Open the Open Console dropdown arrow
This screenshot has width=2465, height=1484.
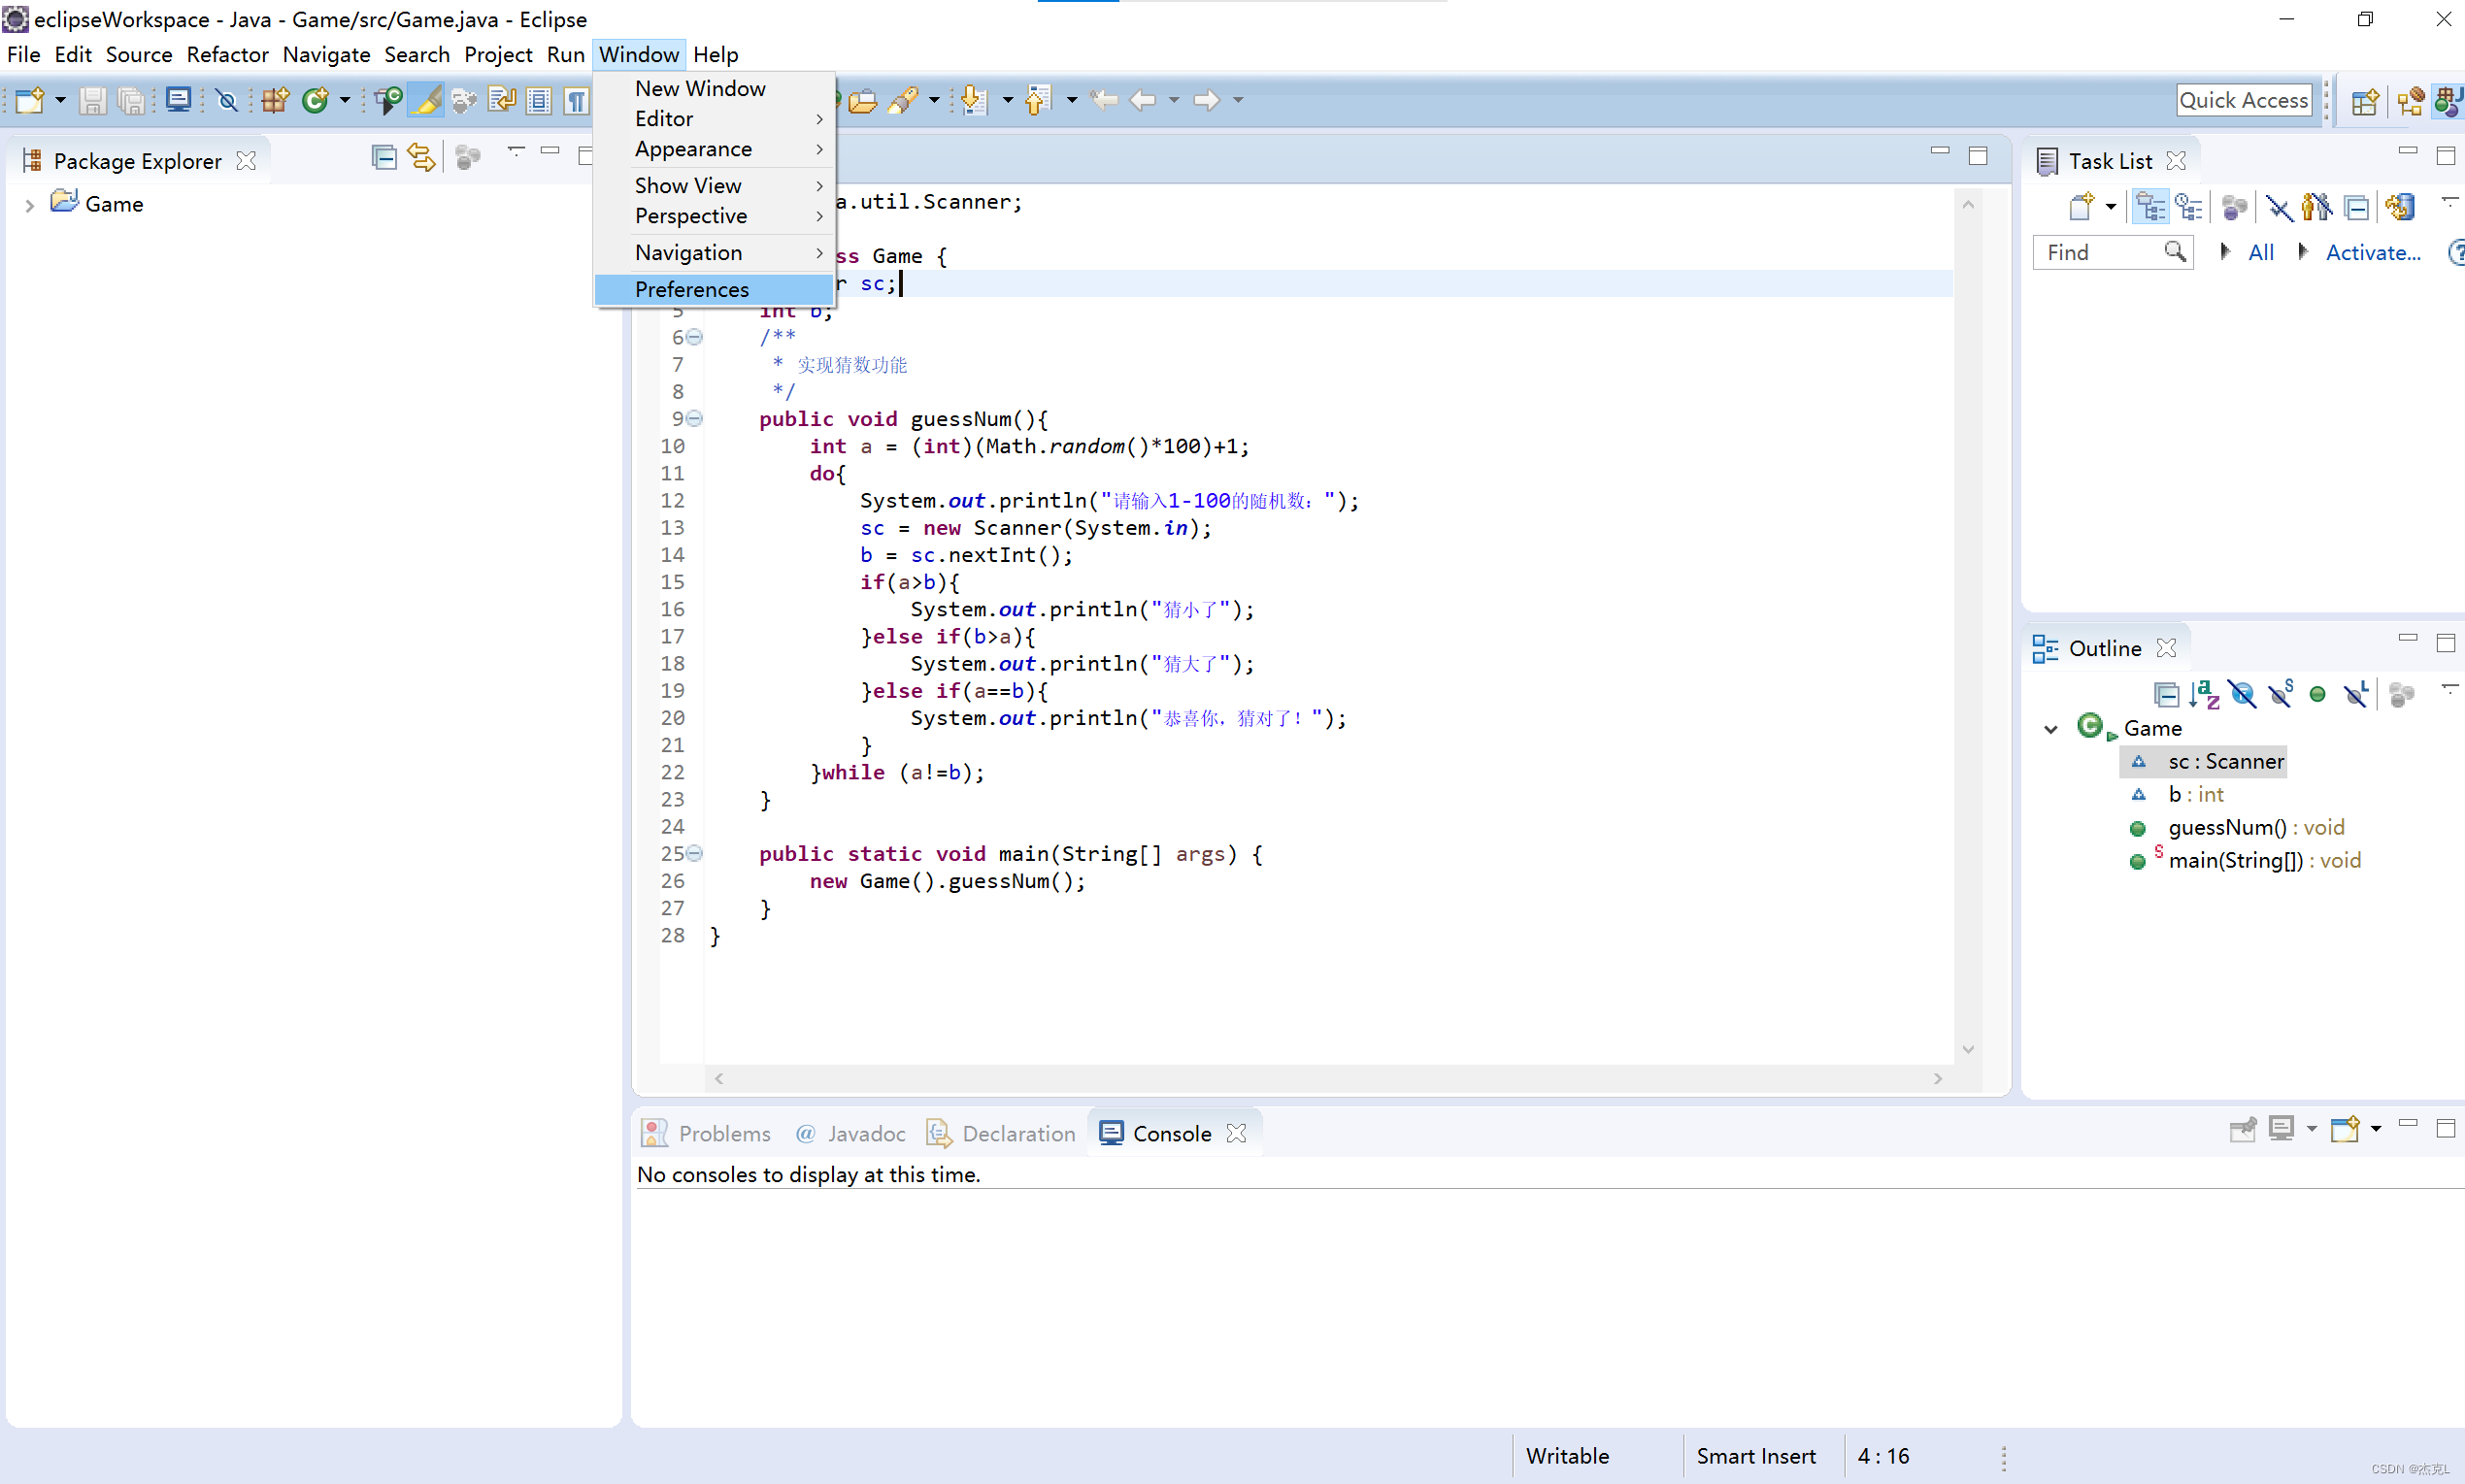[x=2376, y=1129]
